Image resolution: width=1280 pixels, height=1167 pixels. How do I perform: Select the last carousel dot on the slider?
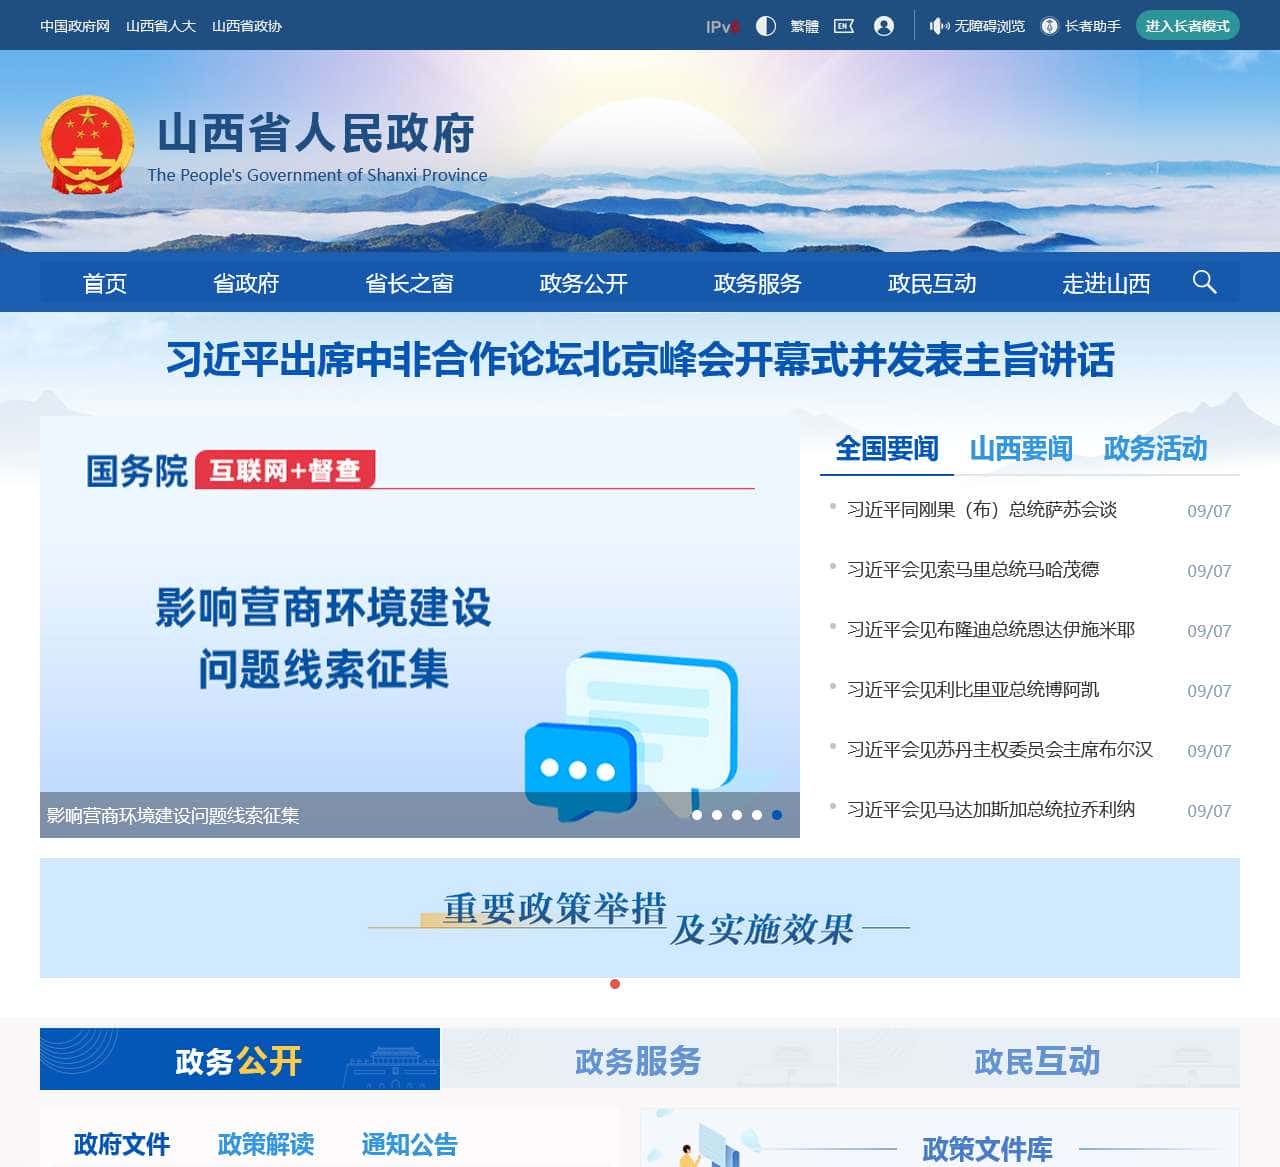tap(777, 814)
